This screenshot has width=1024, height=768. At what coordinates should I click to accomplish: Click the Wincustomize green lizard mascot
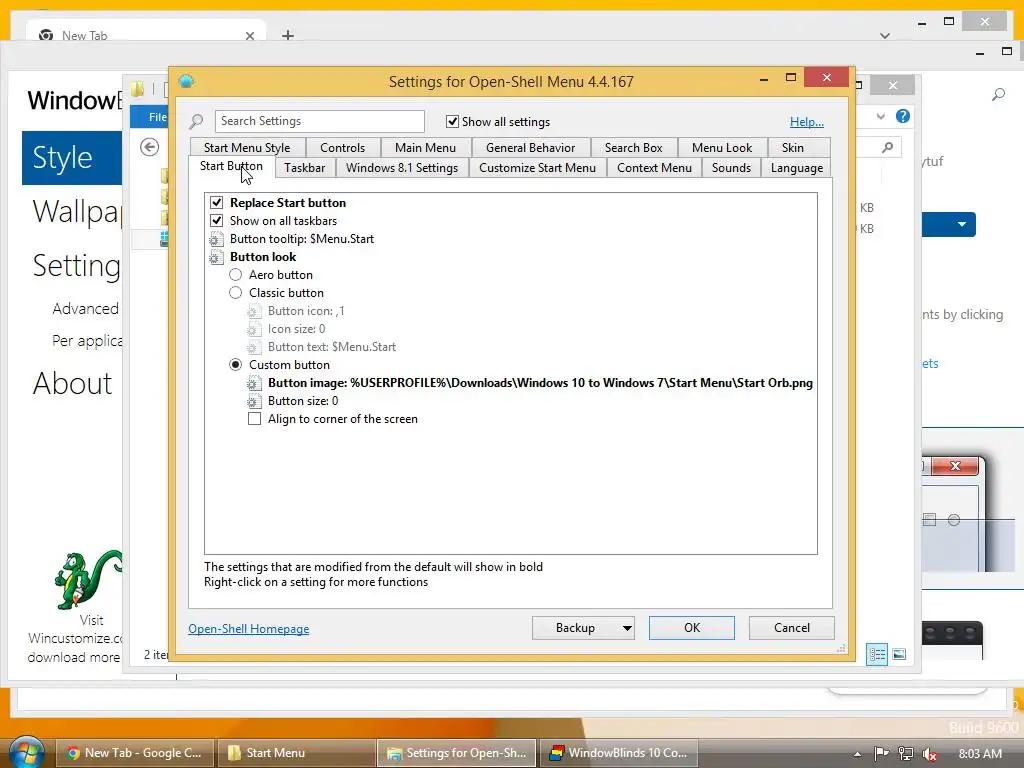(x=88, y=580)
